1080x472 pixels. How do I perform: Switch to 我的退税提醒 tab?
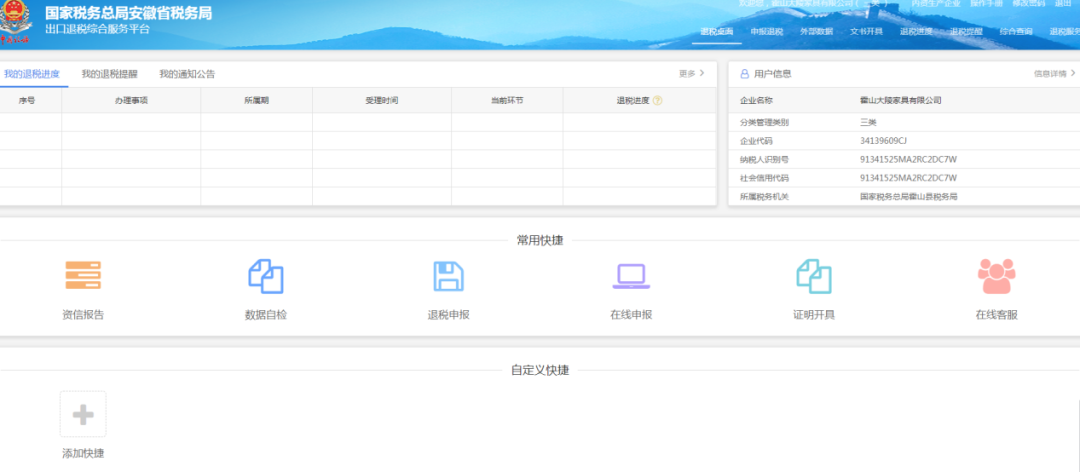110,74
